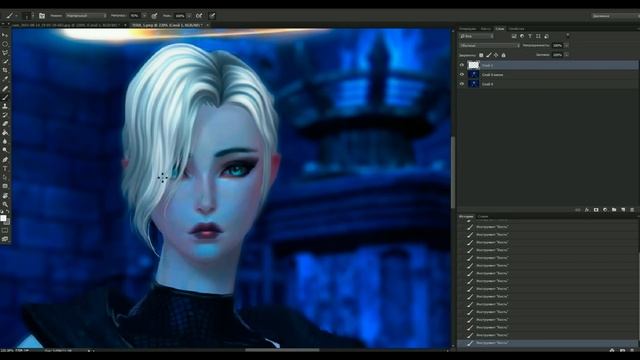Toggle pressure for opacity button
640x360 pixels.
pos(154,16)
